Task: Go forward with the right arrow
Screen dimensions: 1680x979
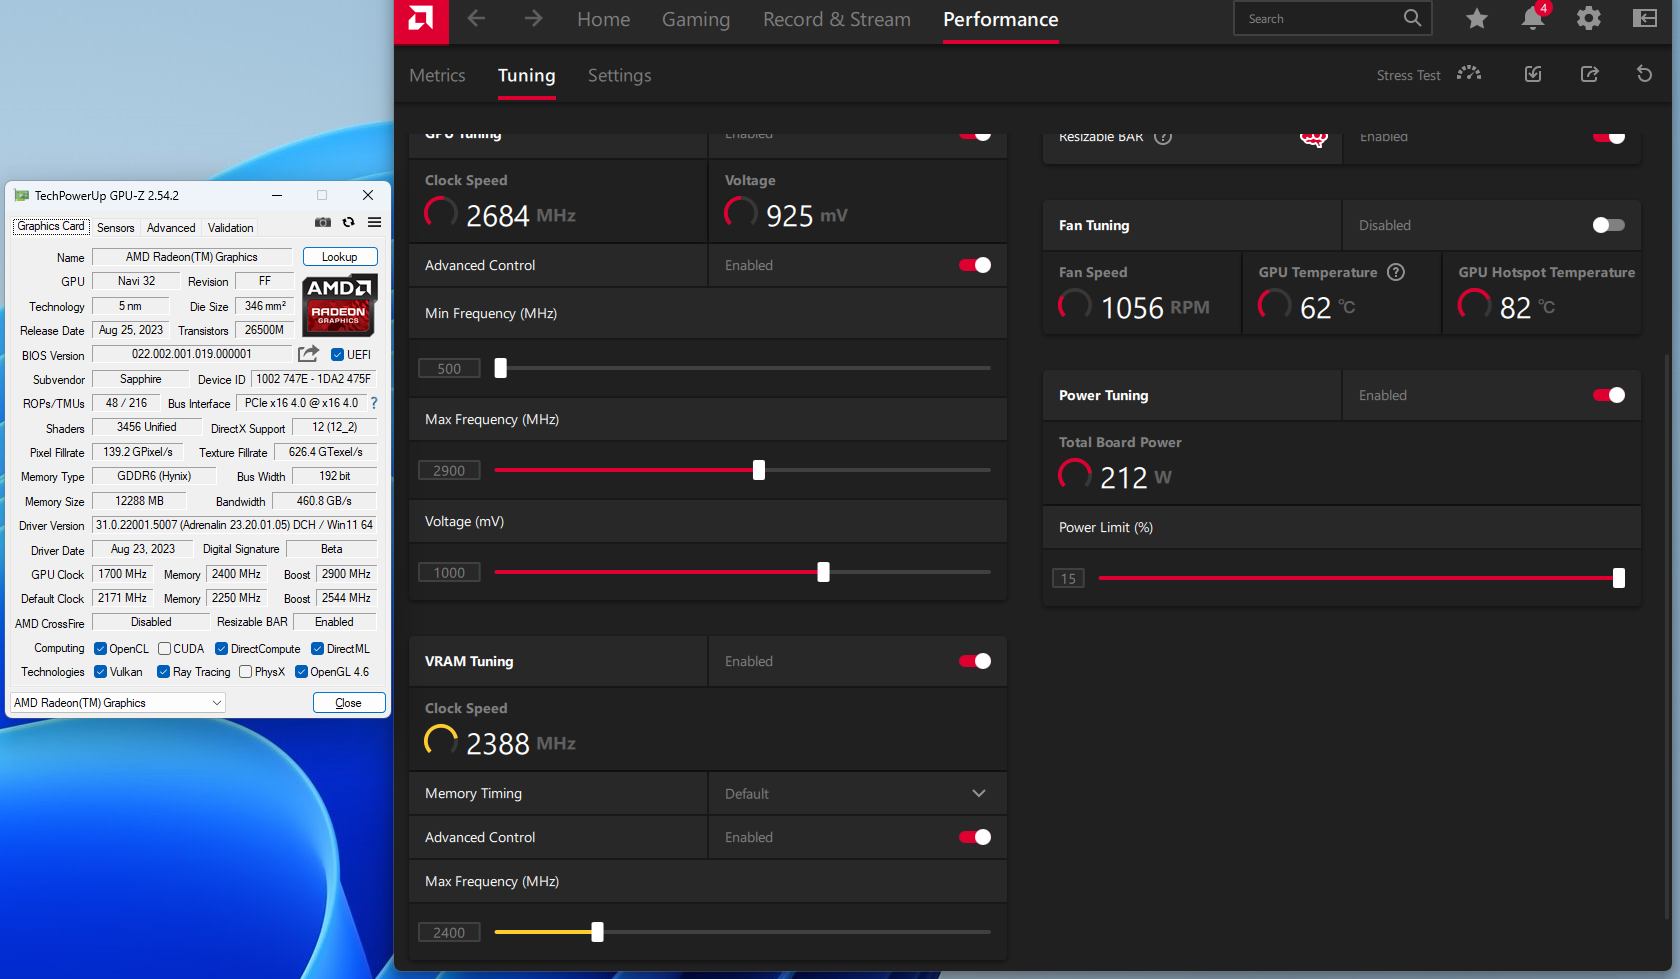Action: (533, 19)
